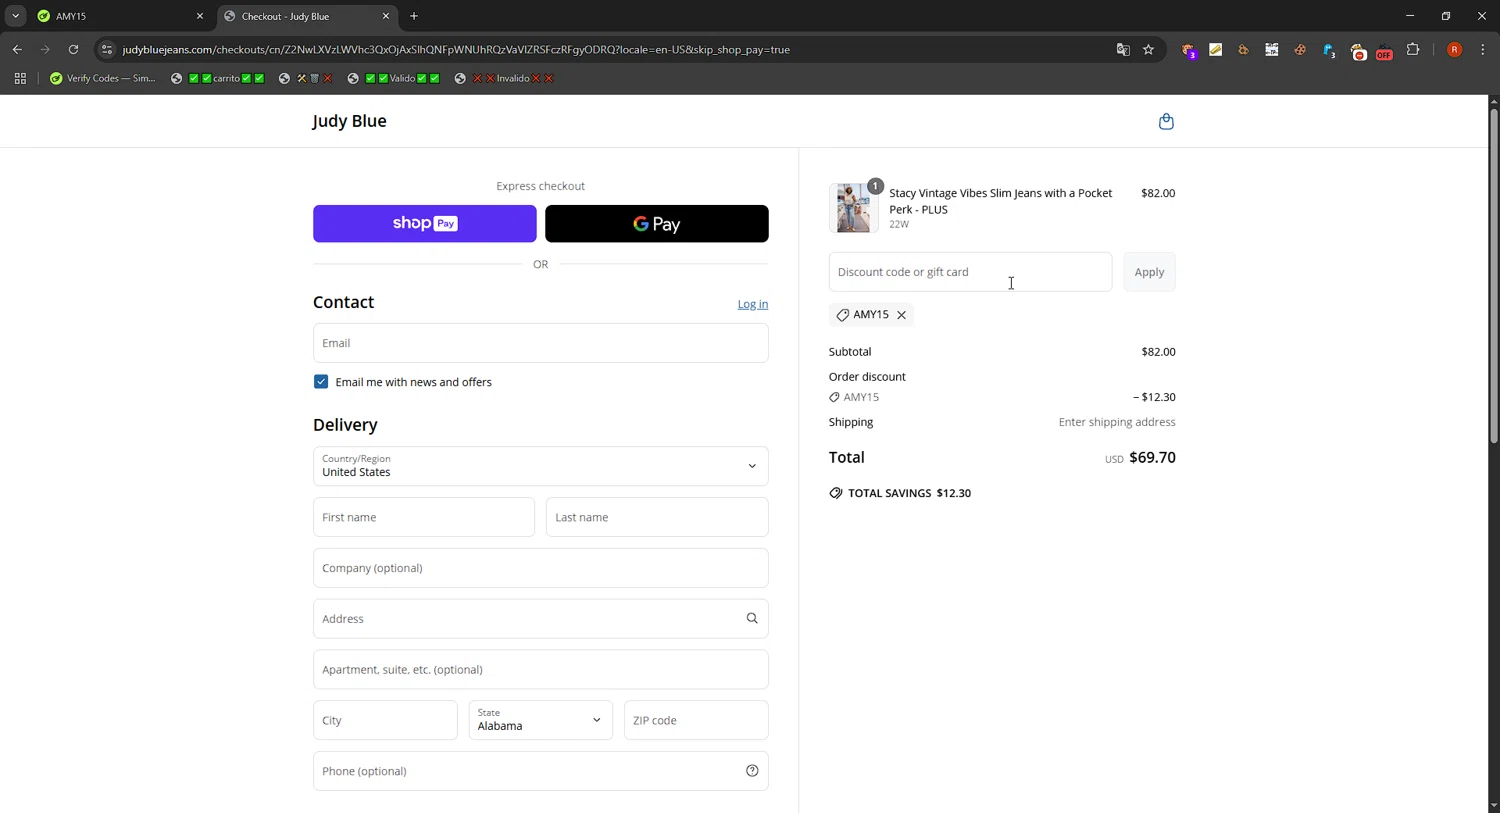The image size is (1500, 813).
Task: Click the Stacy Vintage jeans product thumbnail
Action: tap(853, 208)
